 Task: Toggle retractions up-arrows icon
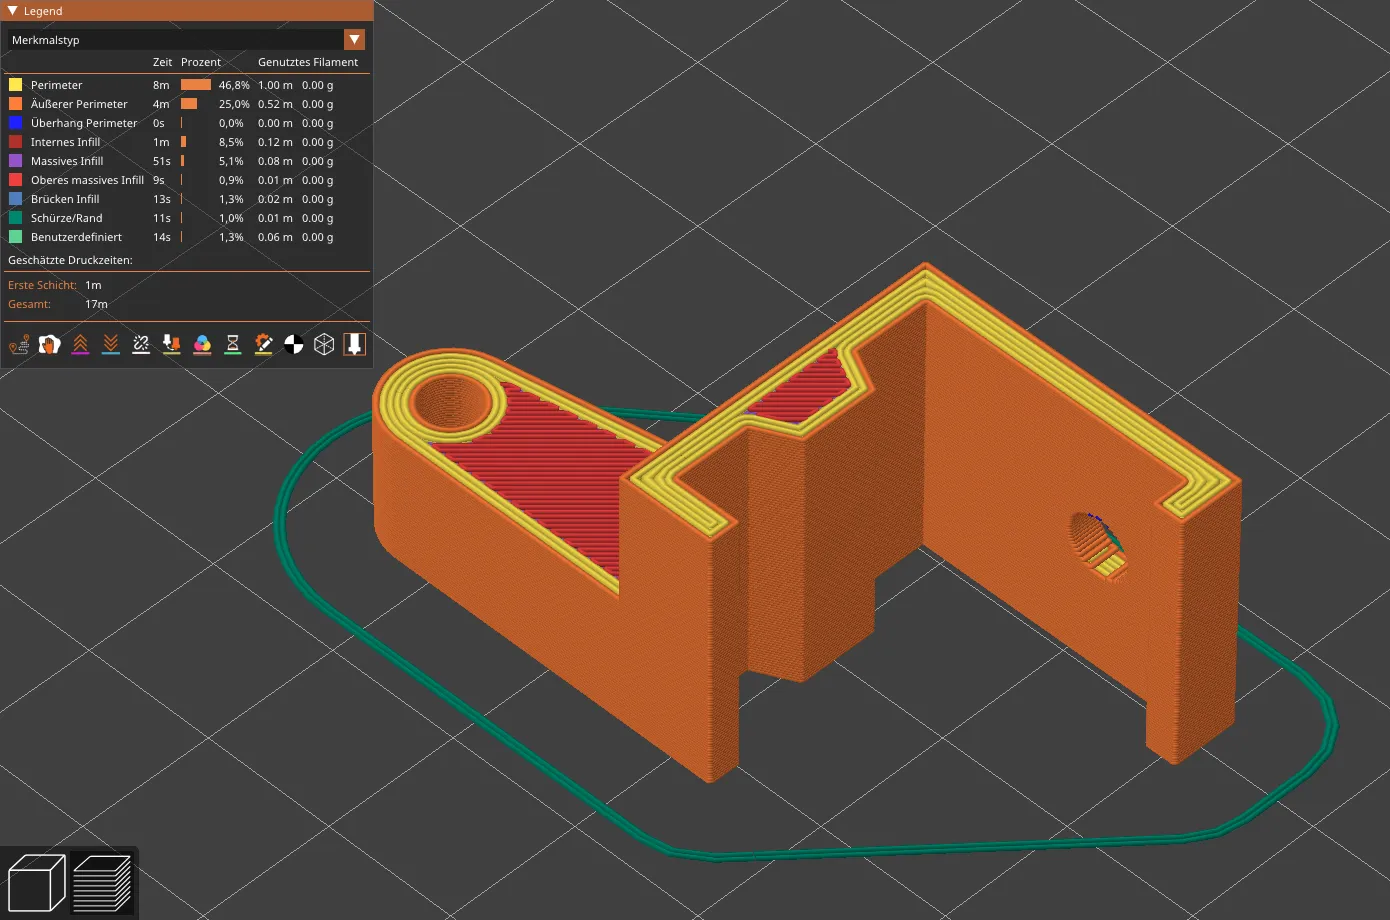click(80, 345)
